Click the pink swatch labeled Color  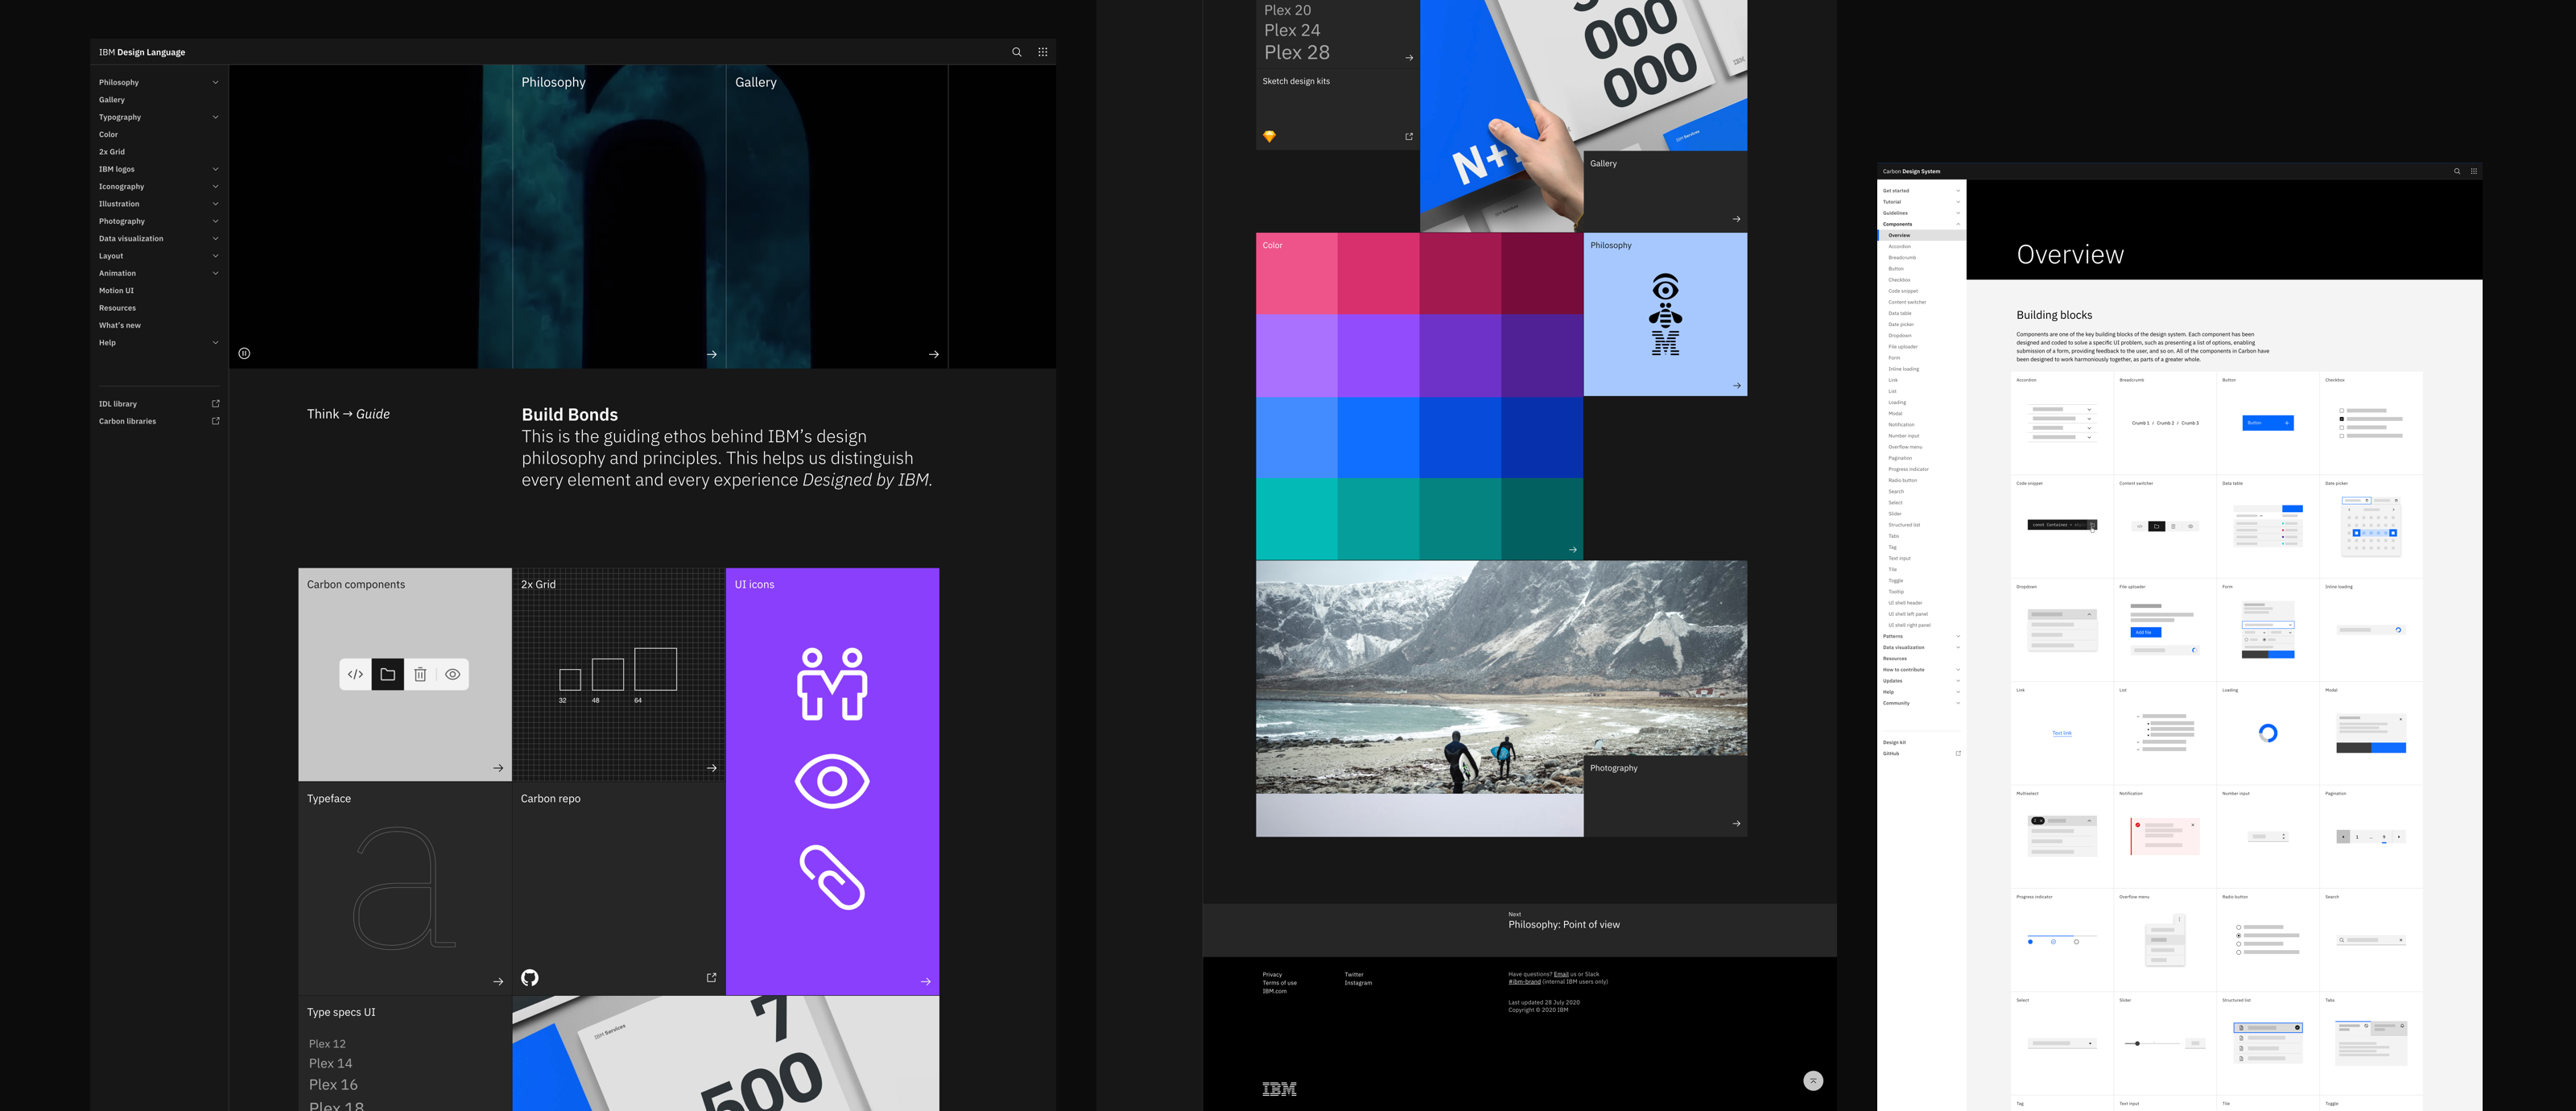tap(1296, 273)
